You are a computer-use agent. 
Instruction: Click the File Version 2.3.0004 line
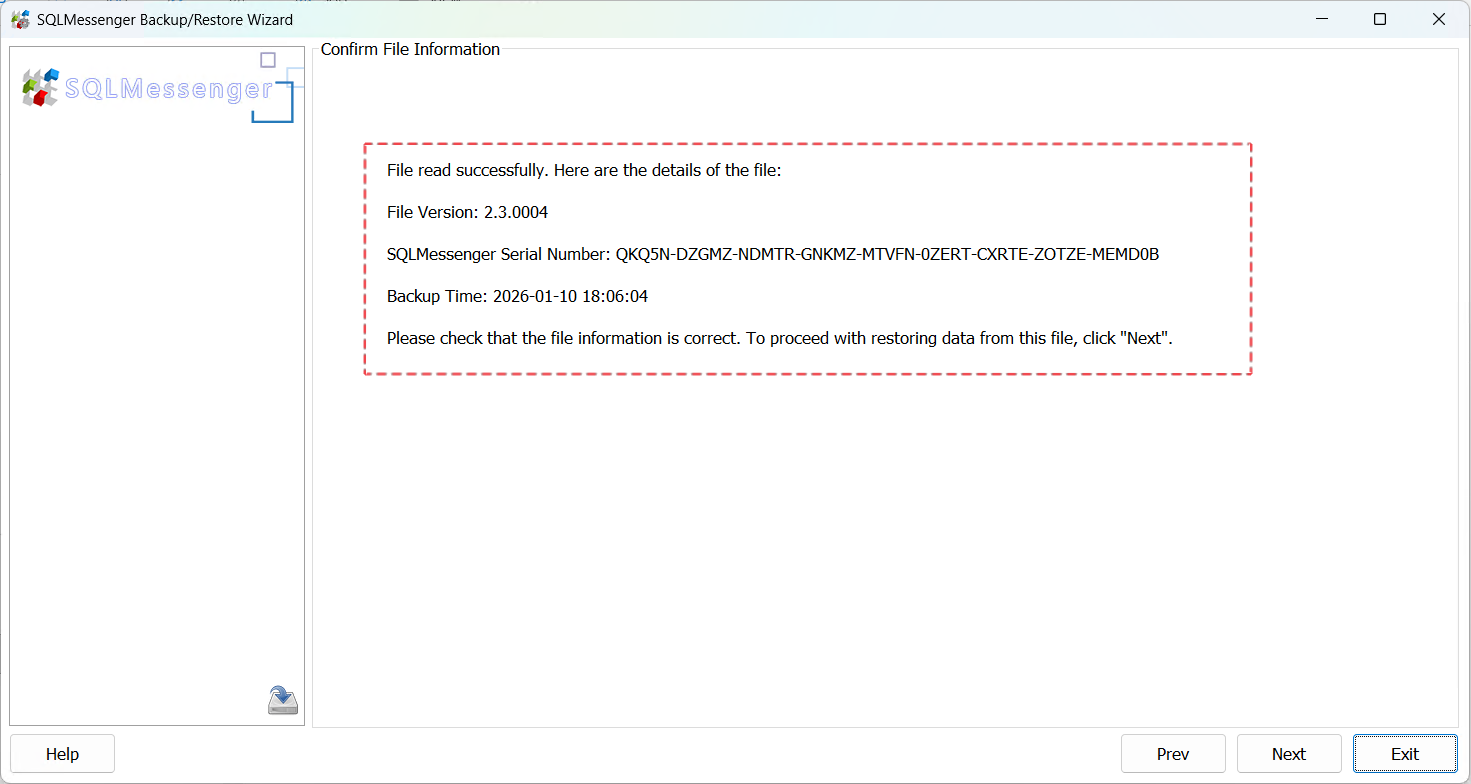tap(467, 212)
